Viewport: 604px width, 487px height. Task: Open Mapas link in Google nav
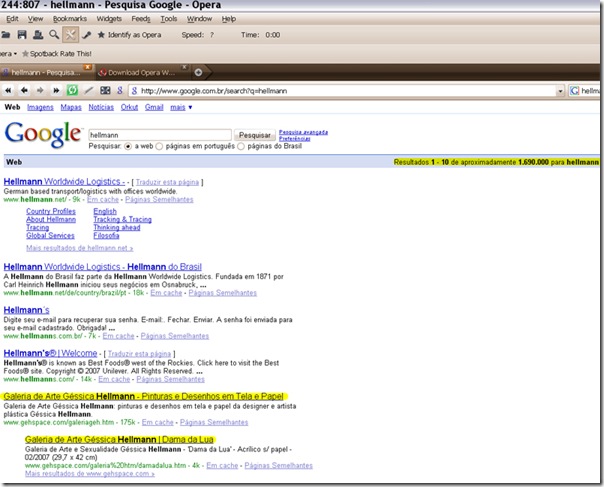(71, 107)
